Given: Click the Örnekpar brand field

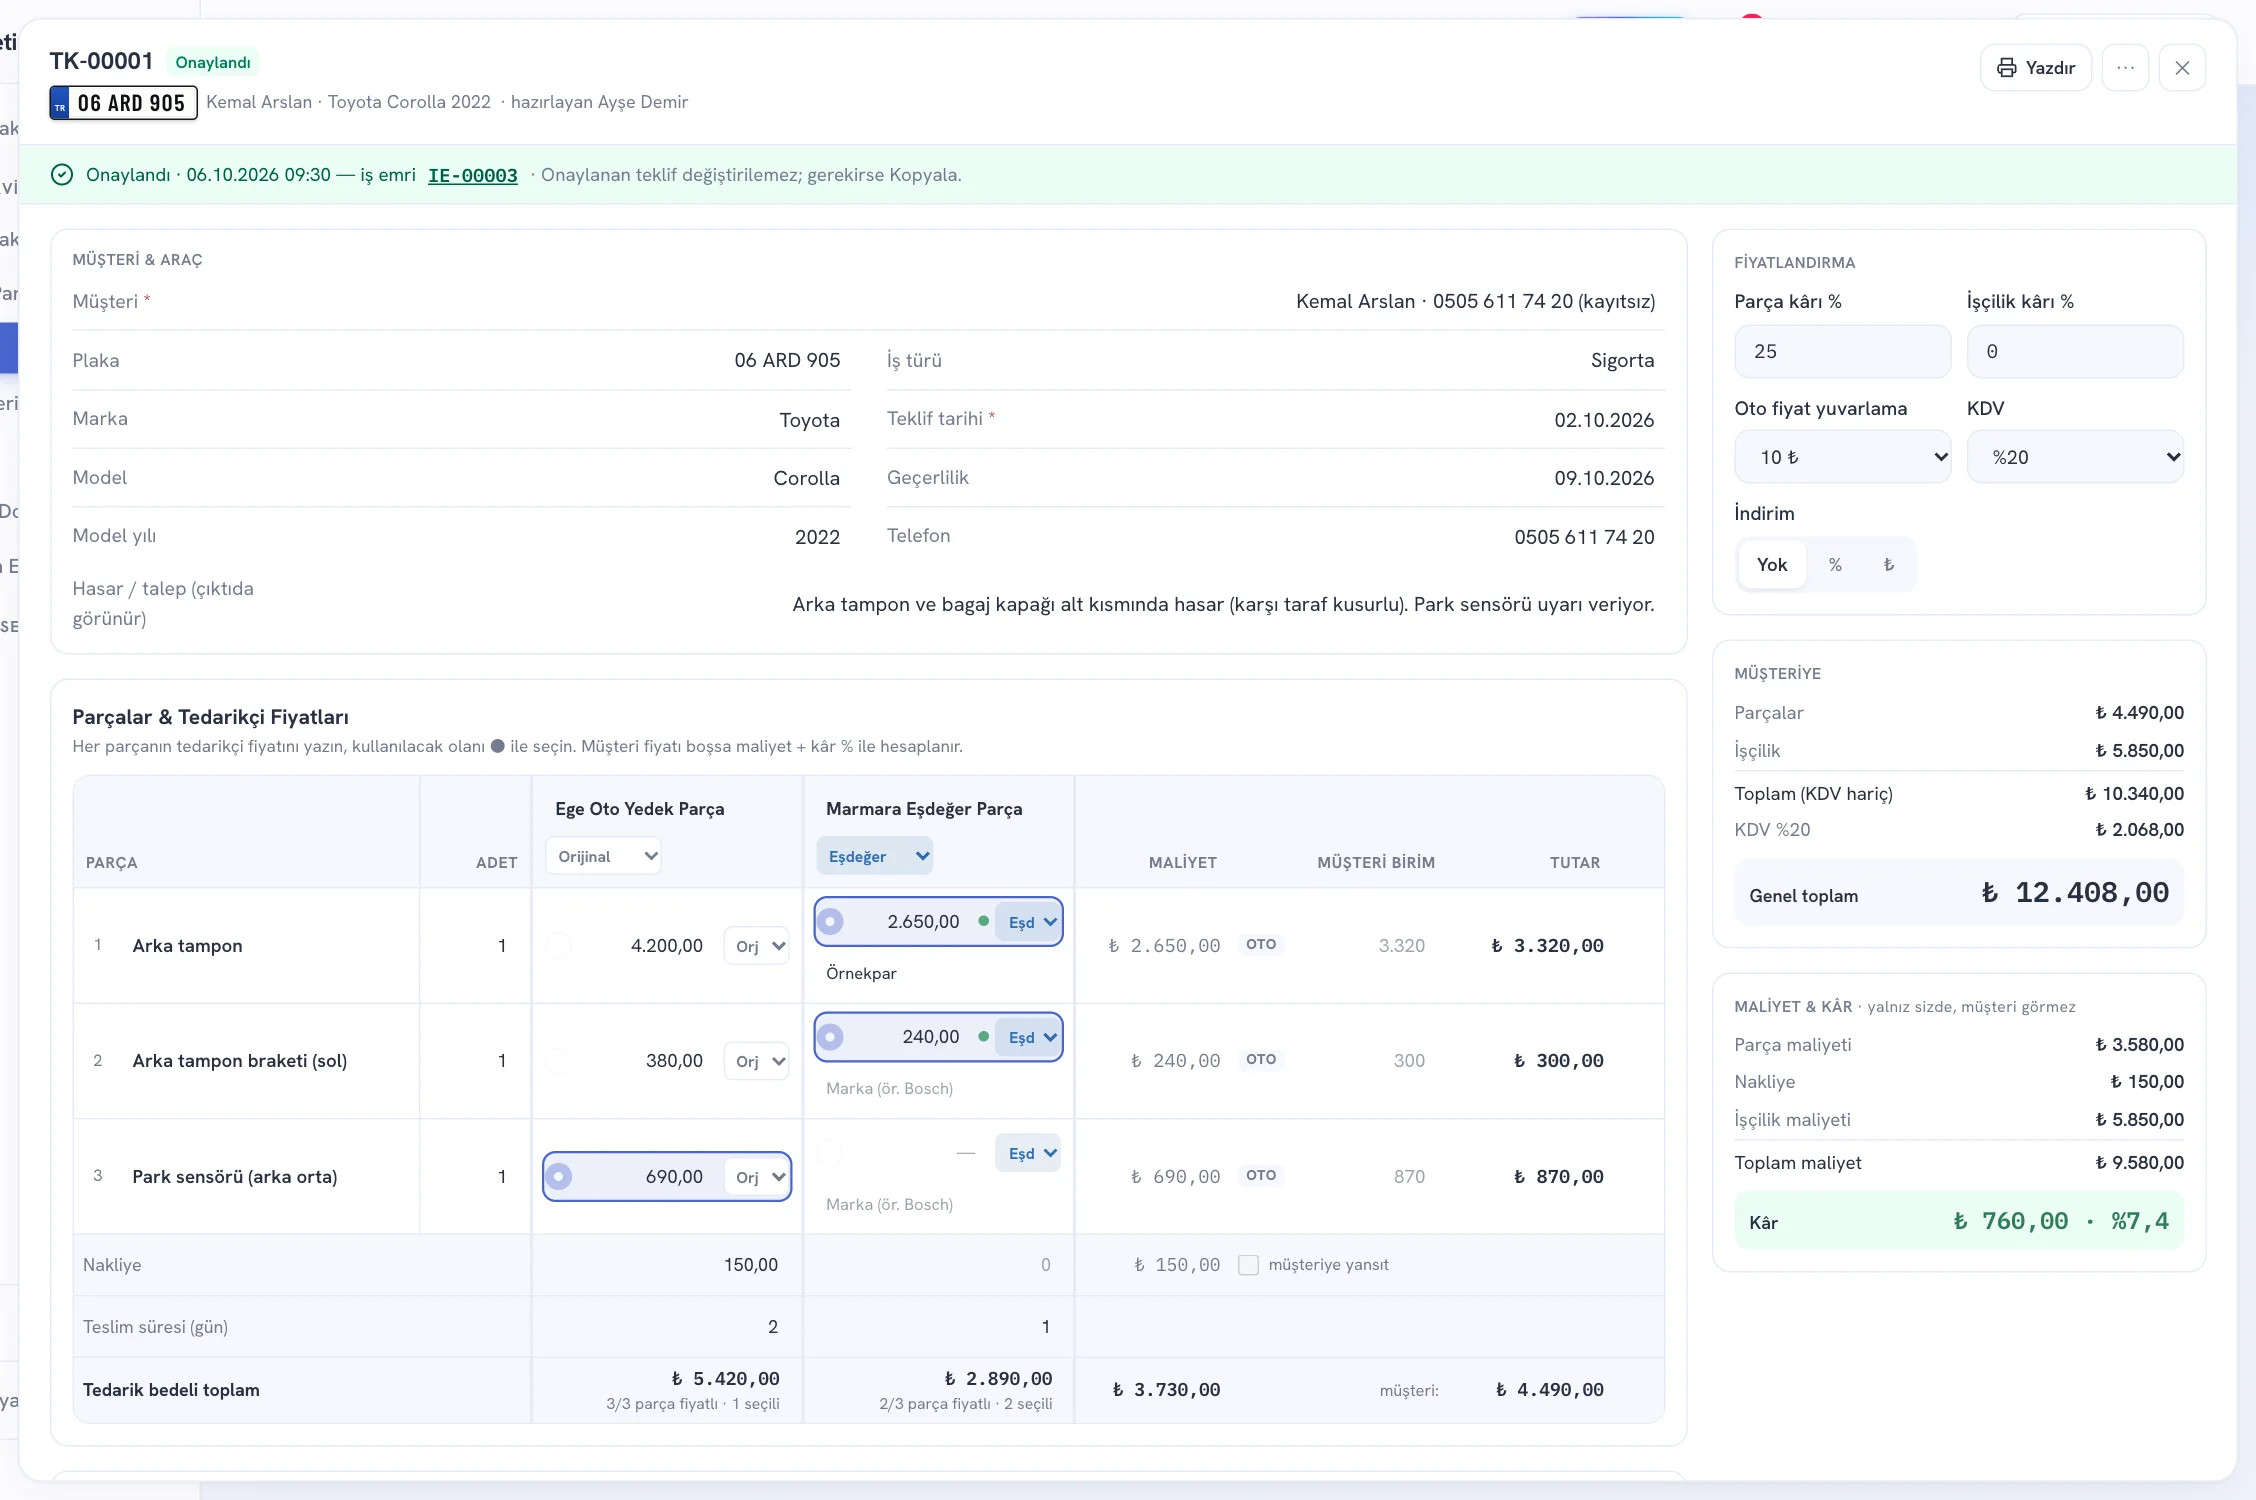Looking at the screenshot, I should click(x=938, y=973).
